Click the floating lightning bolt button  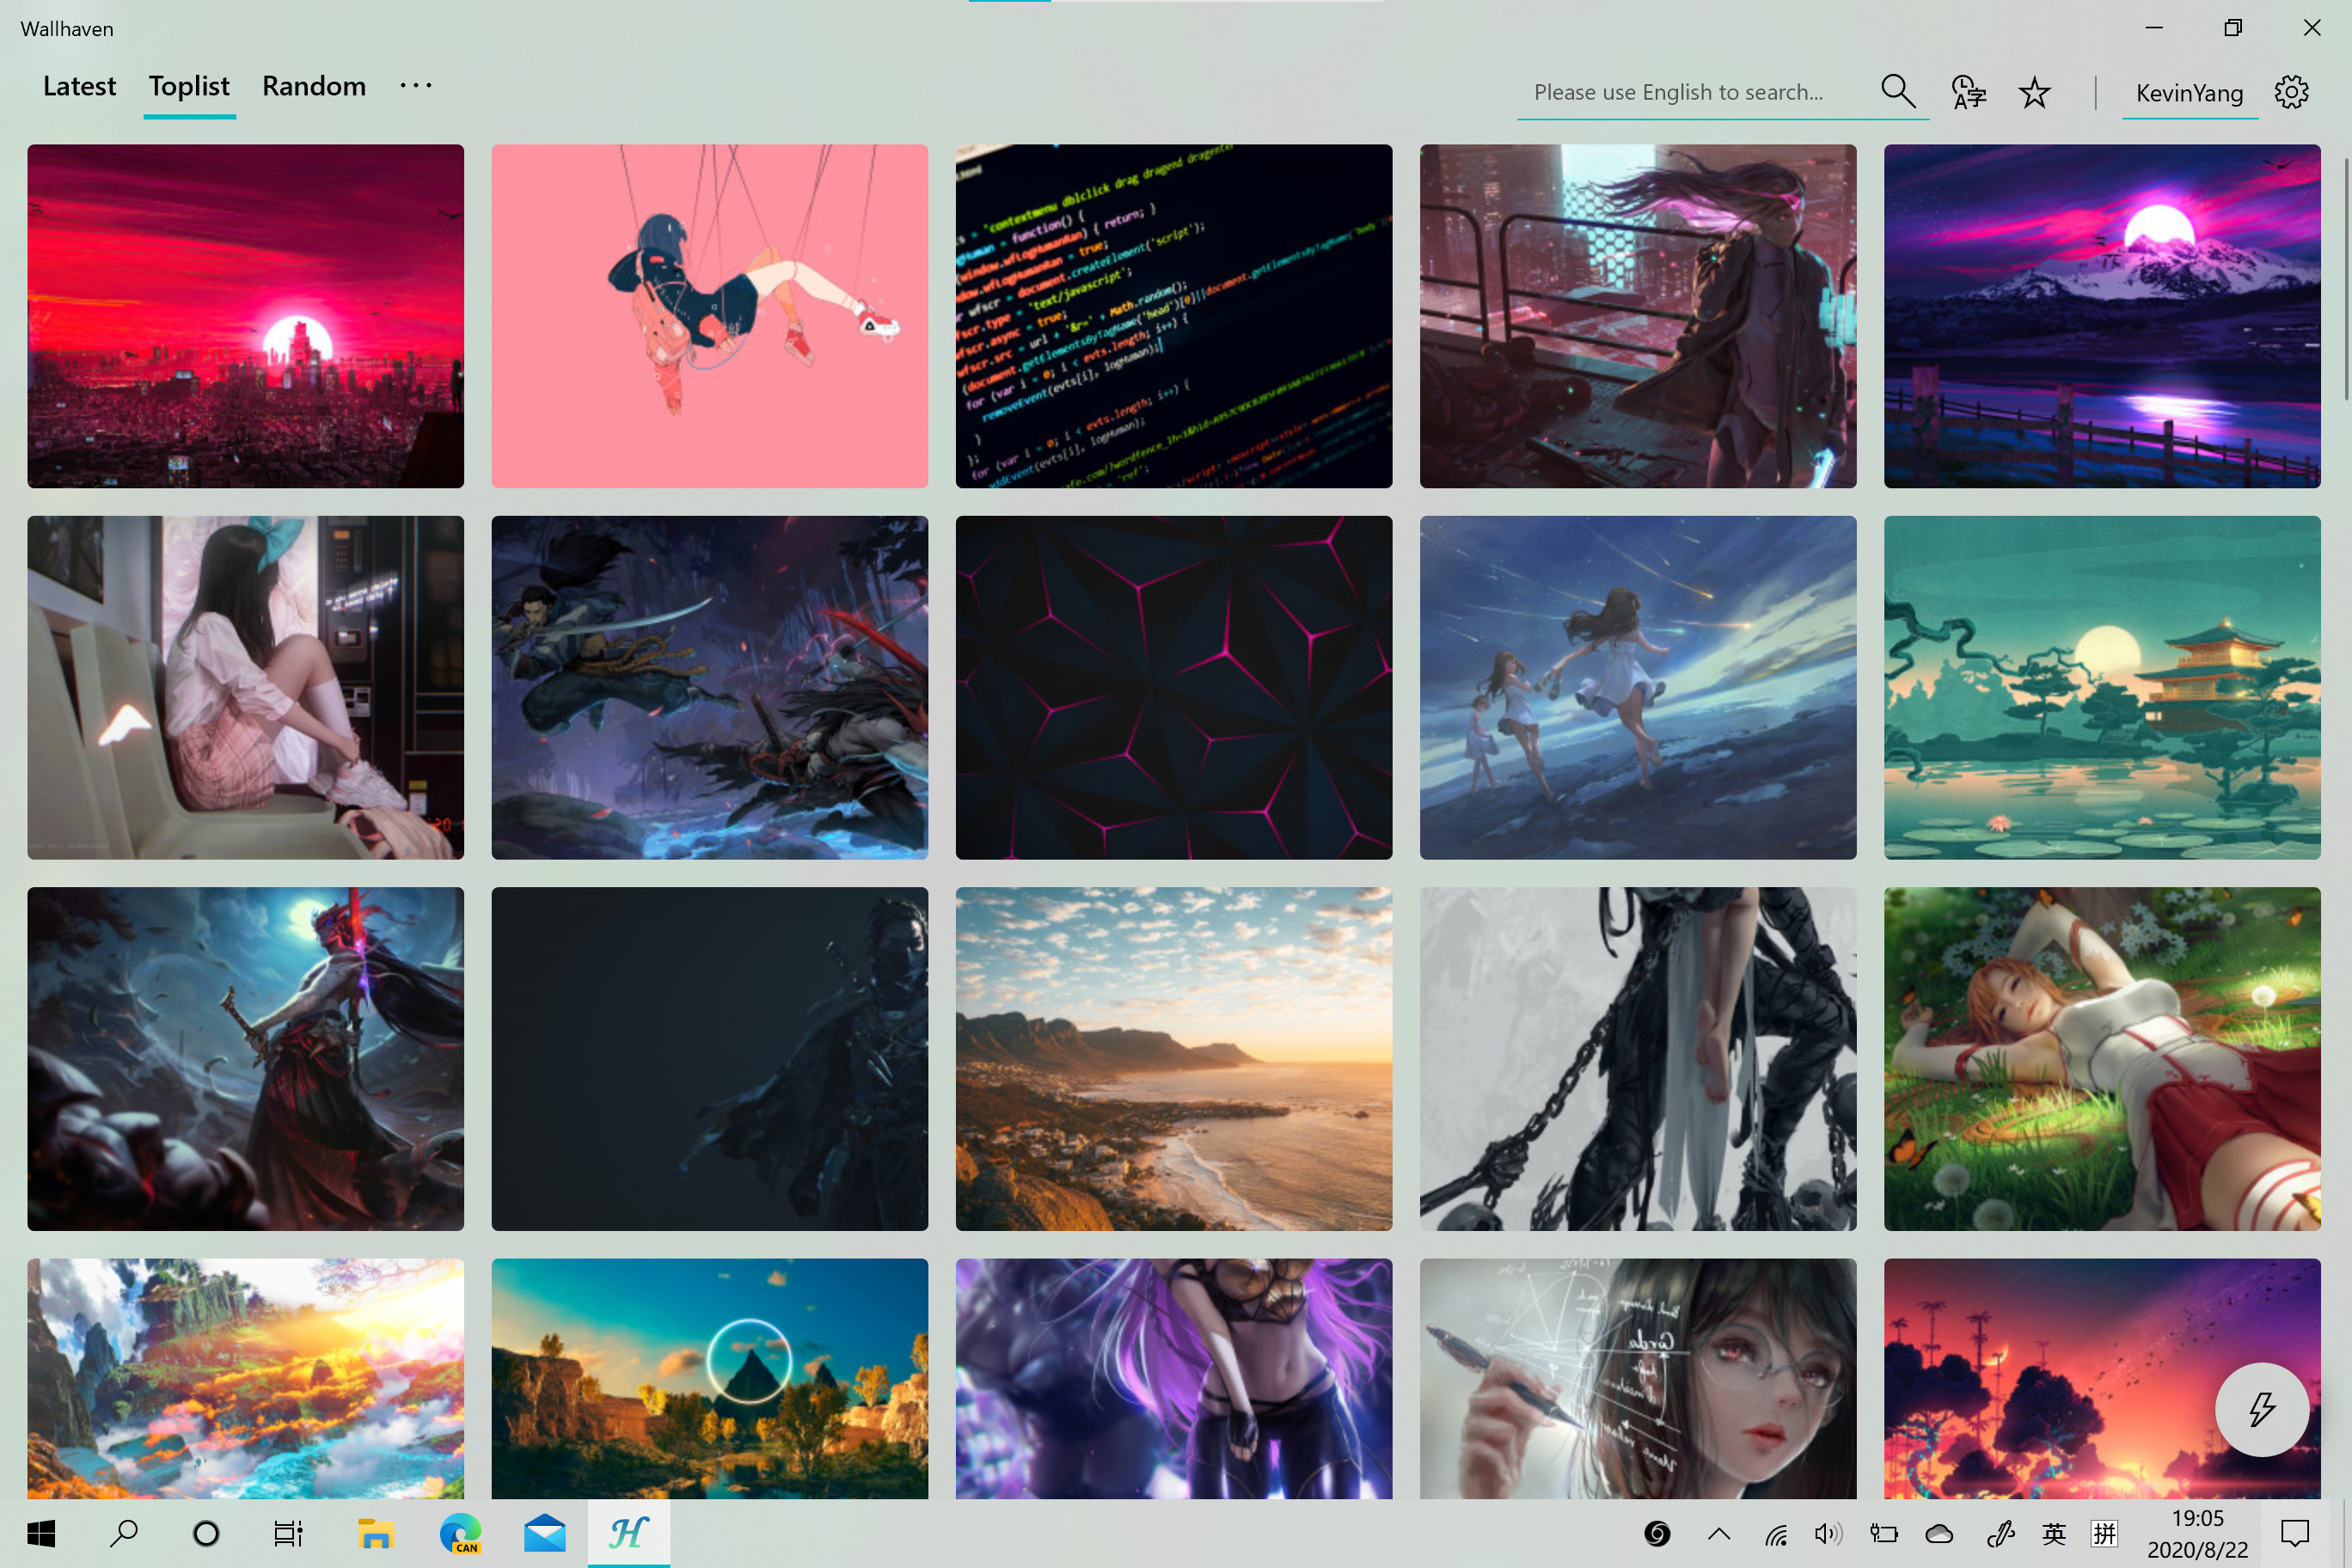point(2261,1409)
